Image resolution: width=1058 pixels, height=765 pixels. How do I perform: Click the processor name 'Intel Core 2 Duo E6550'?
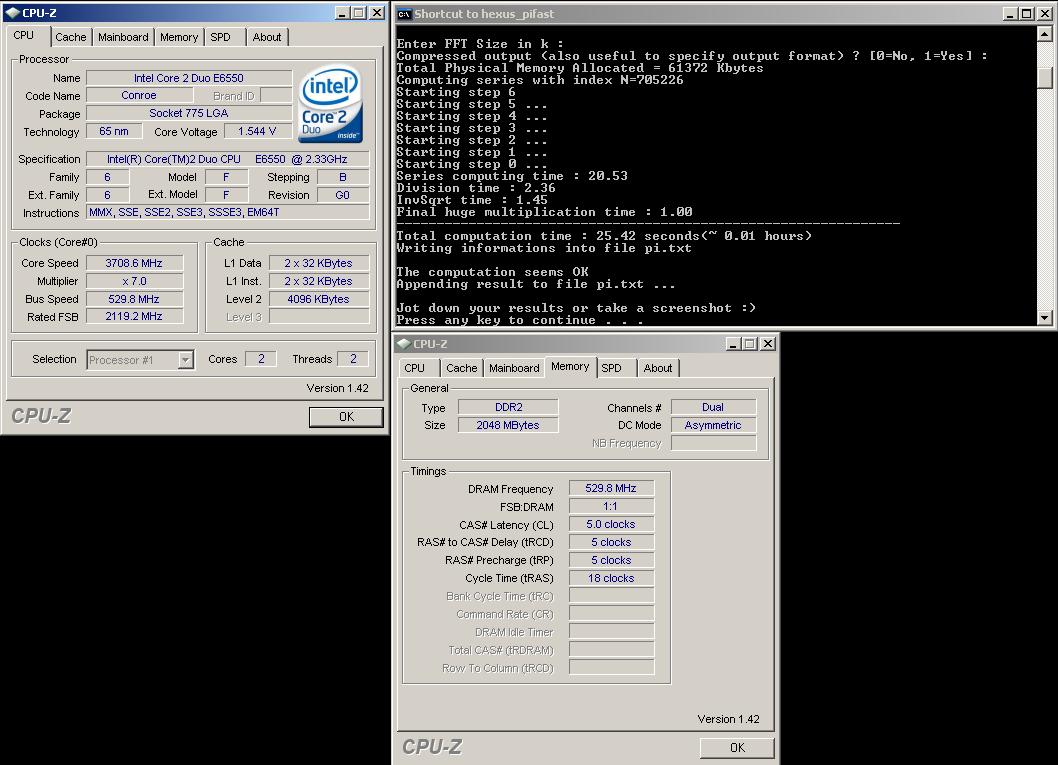click(189, 78)
